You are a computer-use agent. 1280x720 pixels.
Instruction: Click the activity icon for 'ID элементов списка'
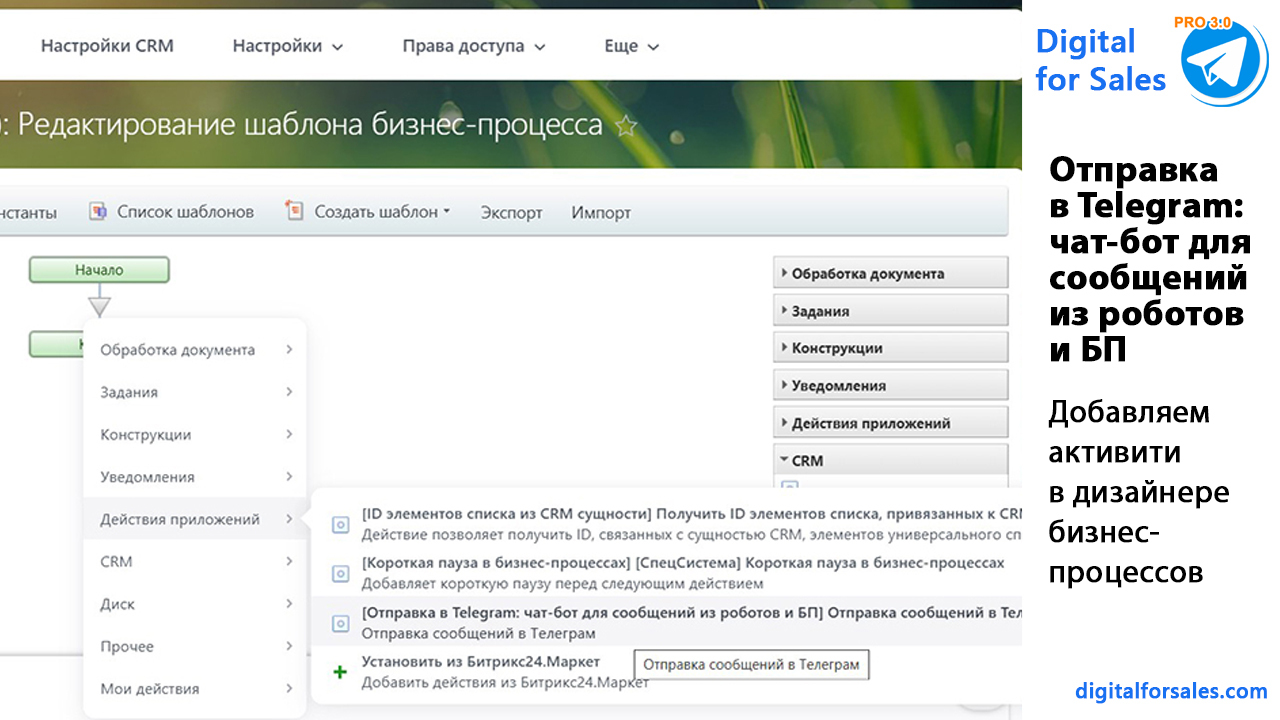tap(340, 523)
